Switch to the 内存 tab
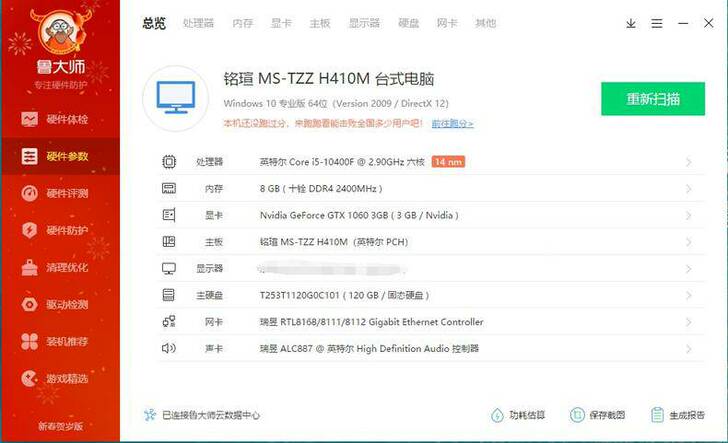 coord(243,23)
